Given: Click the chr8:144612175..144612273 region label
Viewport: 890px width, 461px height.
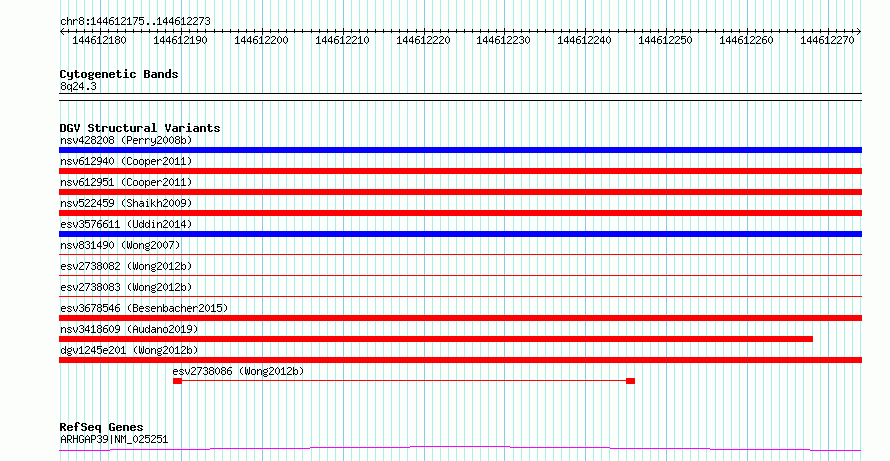Looking at the screenshot, I should click(135, 21).
